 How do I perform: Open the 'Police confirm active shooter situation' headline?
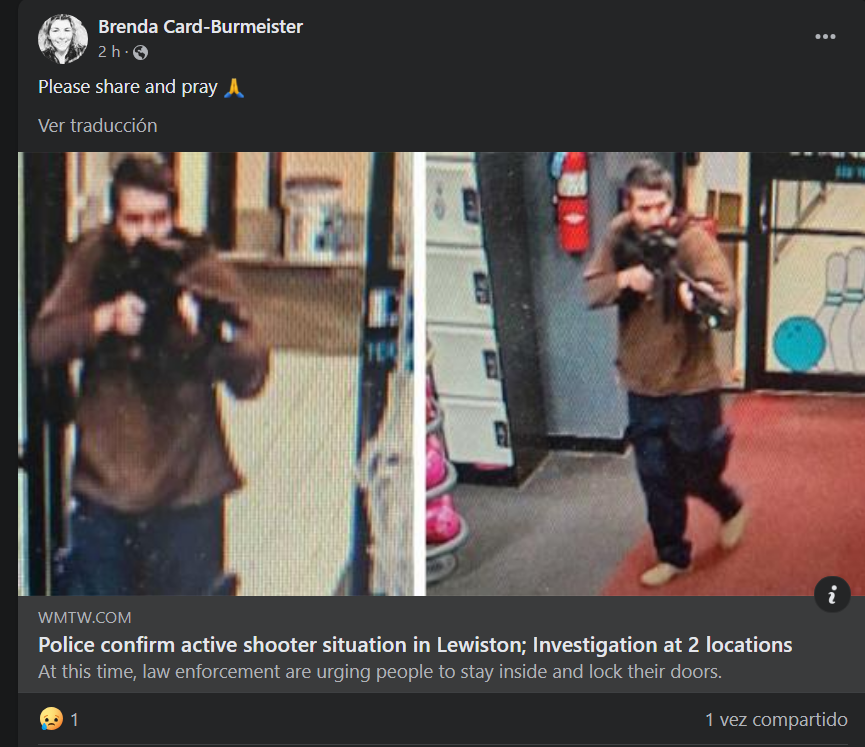point(415,644)
